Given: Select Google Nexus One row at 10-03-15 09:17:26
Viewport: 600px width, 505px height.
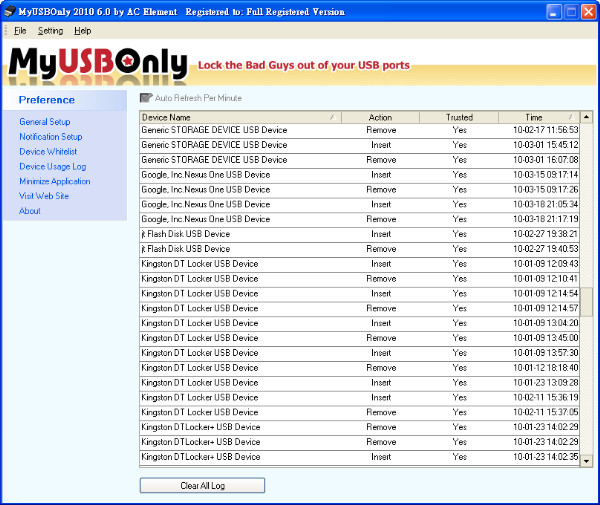Looking at the screenshot, I should coord(359,190).
